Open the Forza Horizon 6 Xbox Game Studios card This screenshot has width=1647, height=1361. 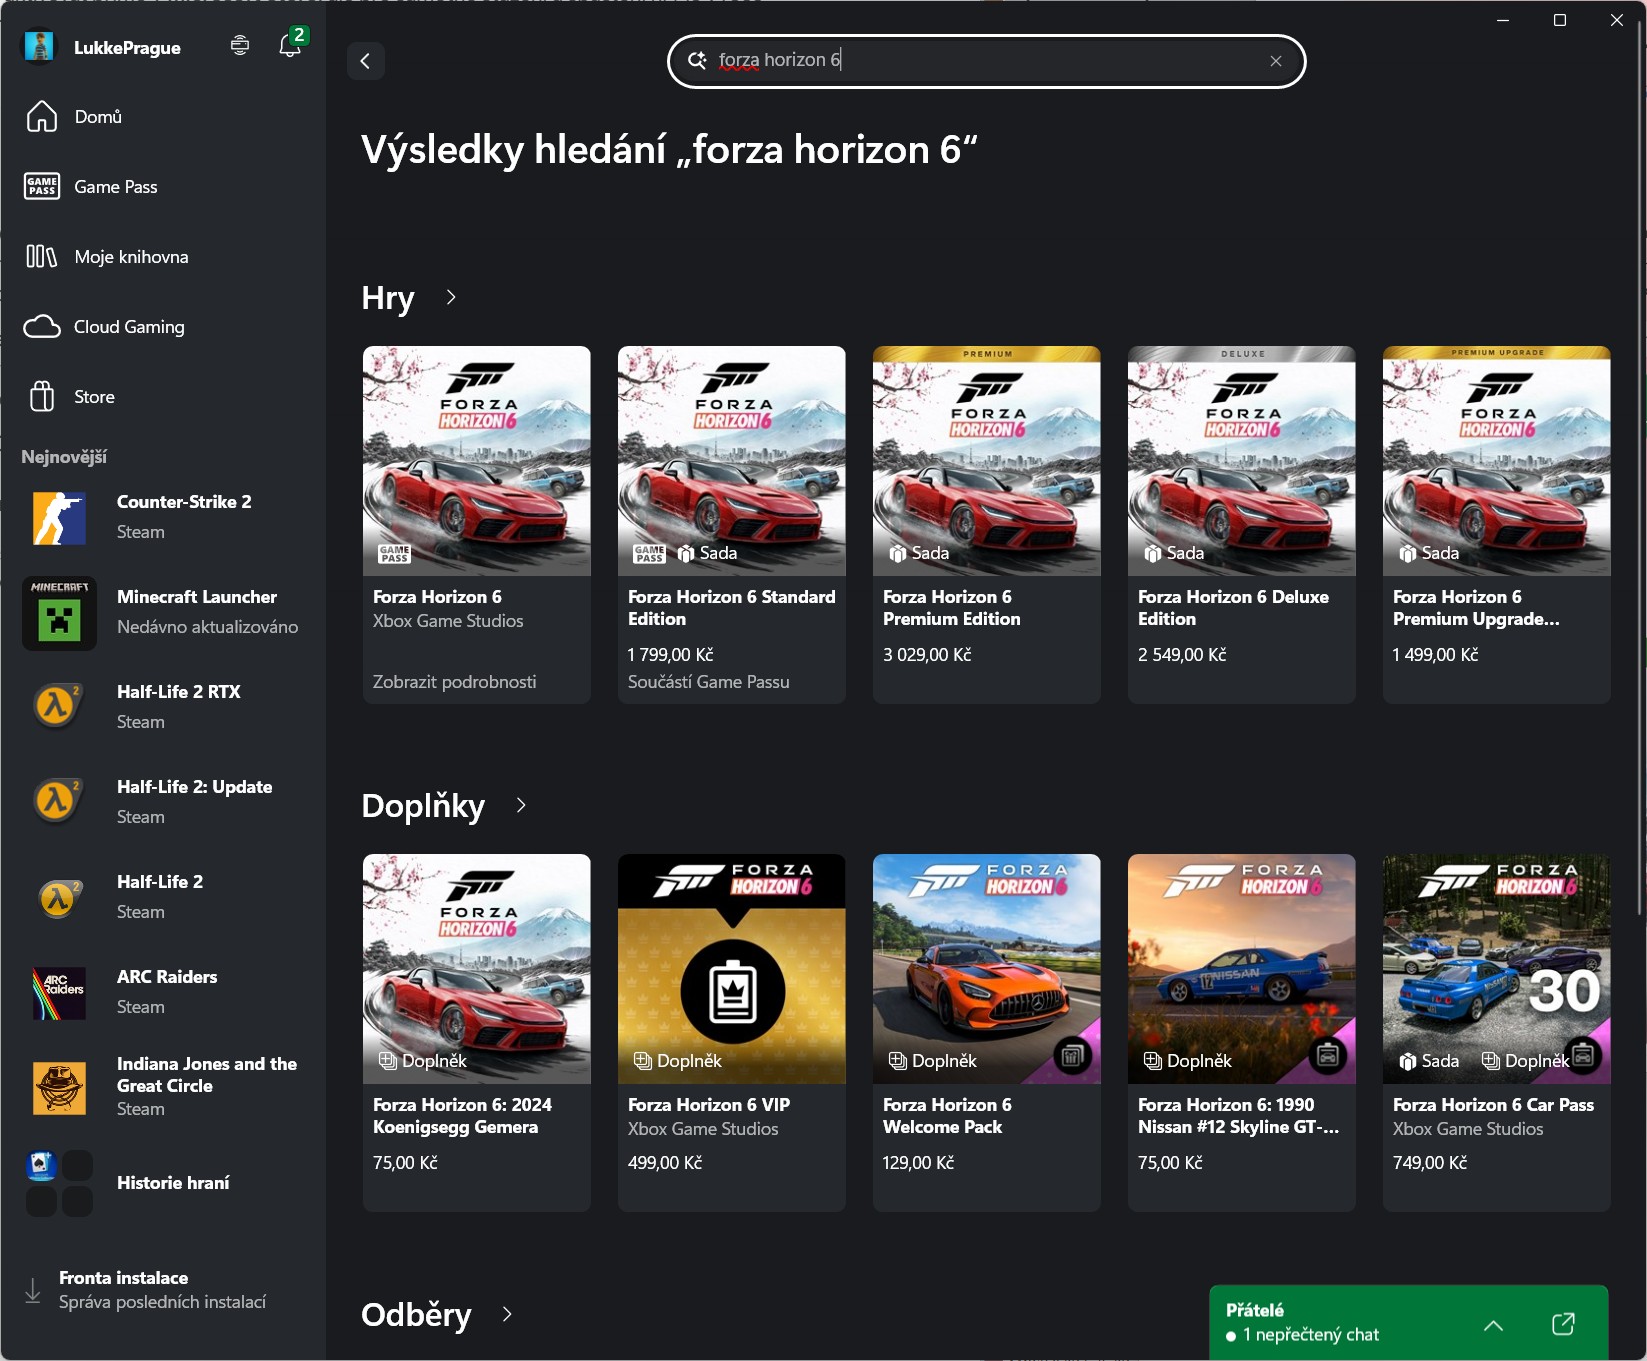click(477, 525)
